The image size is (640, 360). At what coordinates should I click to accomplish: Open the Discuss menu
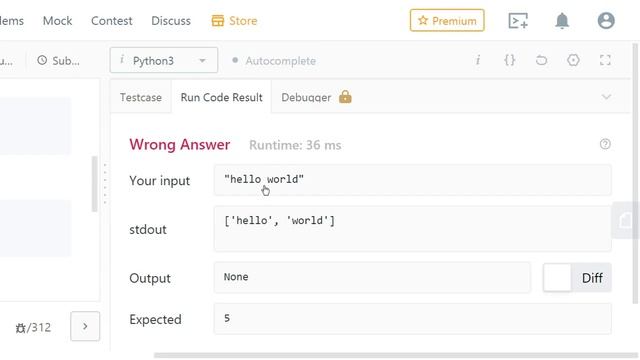click(171, 21)
